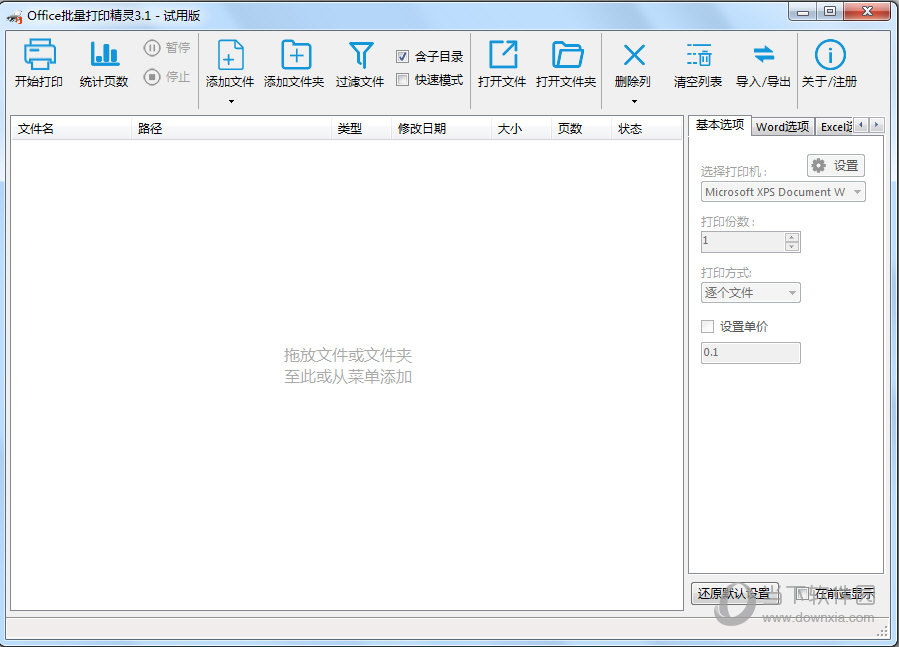Click the 设置 printer settings button
Screen dimensions: 899x647
click(x=835, y=166)
